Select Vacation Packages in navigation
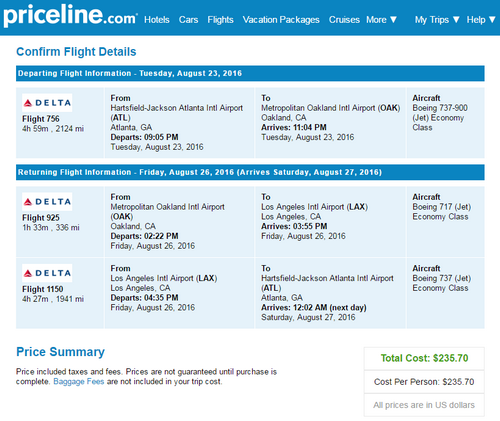The width and height of the screenshot is (500, 421). [281, 20]
